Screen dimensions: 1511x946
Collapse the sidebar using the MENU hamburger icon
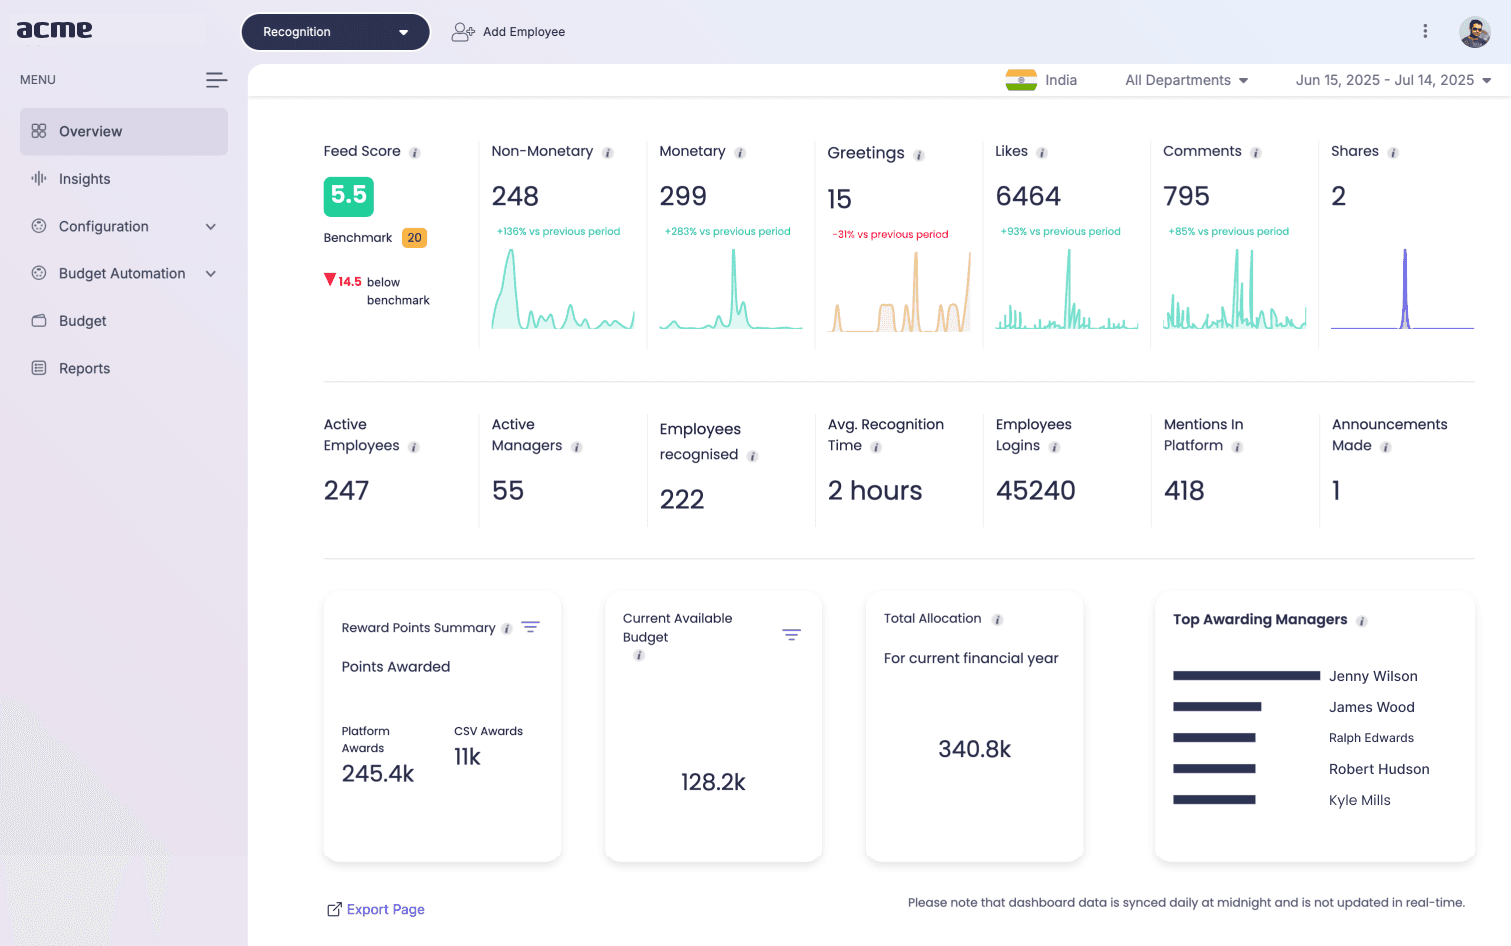tap(216, 80)
